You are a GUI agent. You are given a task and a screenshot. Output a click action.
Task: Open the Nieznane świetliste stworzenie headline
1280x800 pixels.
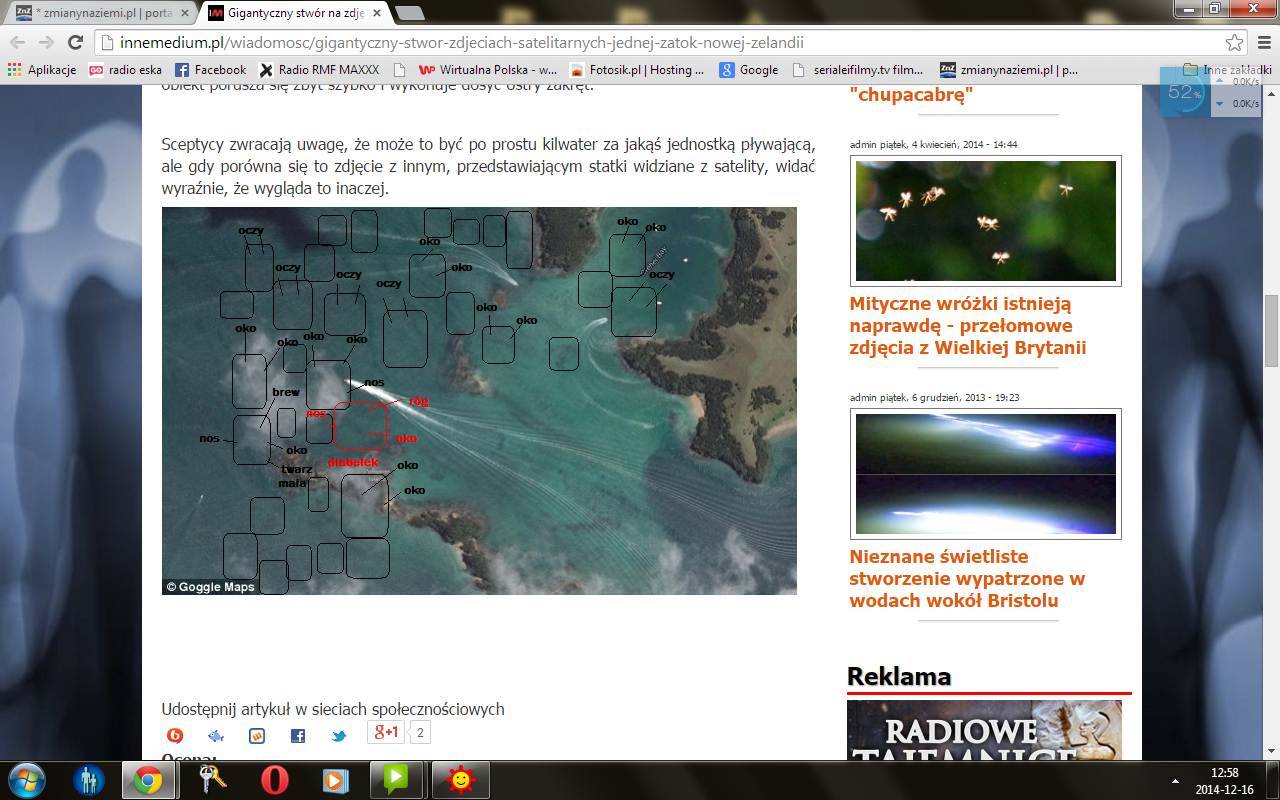pos(967,578)
